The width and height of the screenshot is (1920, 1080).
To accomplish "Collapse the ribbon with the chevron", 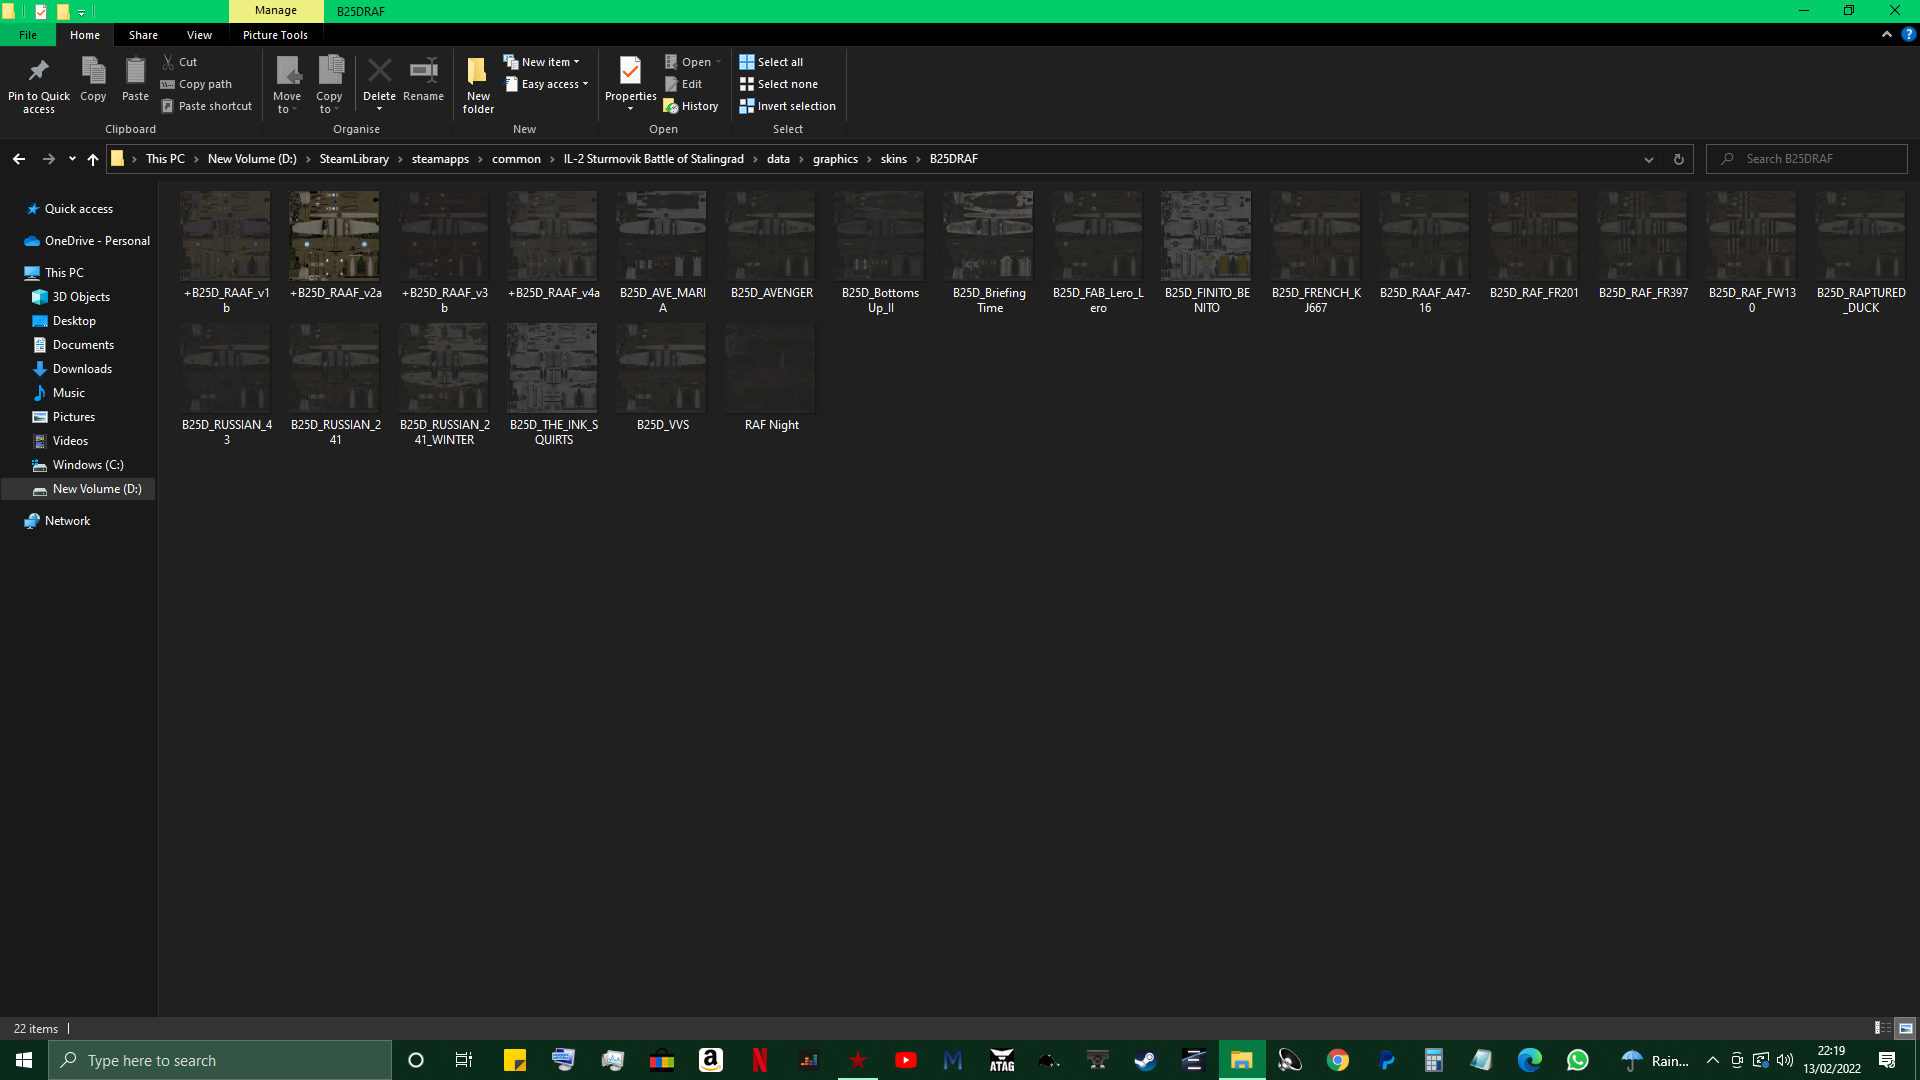I will pos(1887,34).
